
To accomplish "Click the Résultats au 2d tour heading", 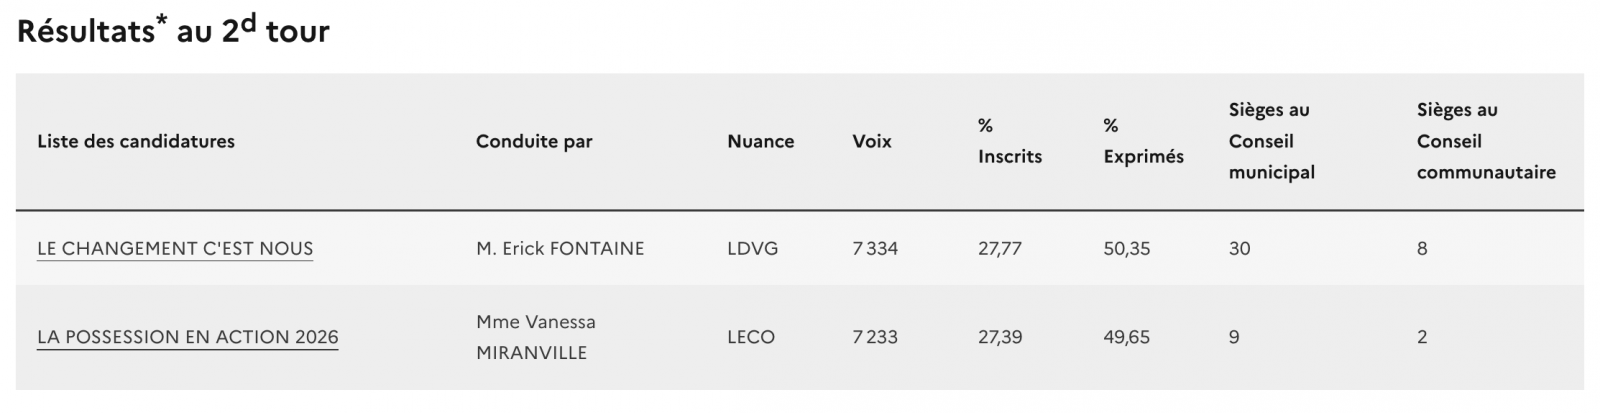I will (x=173, y=31).
